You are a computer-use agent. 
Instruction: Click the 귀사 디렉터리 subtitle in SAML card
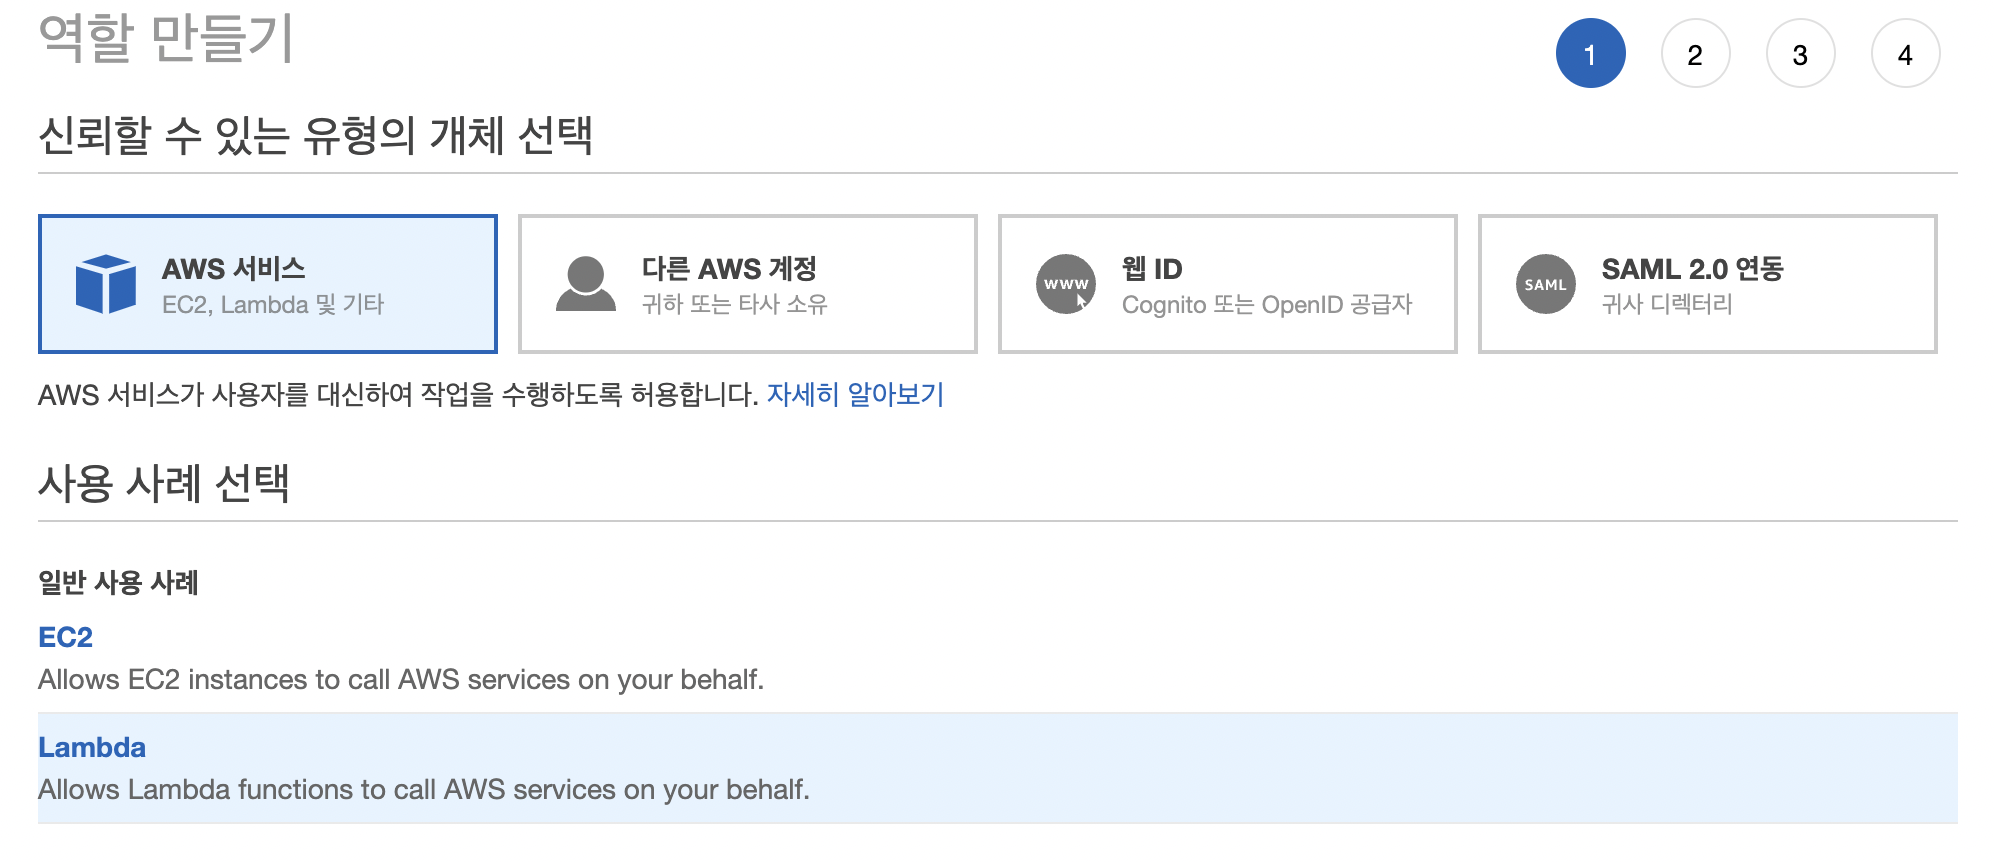1667,304
